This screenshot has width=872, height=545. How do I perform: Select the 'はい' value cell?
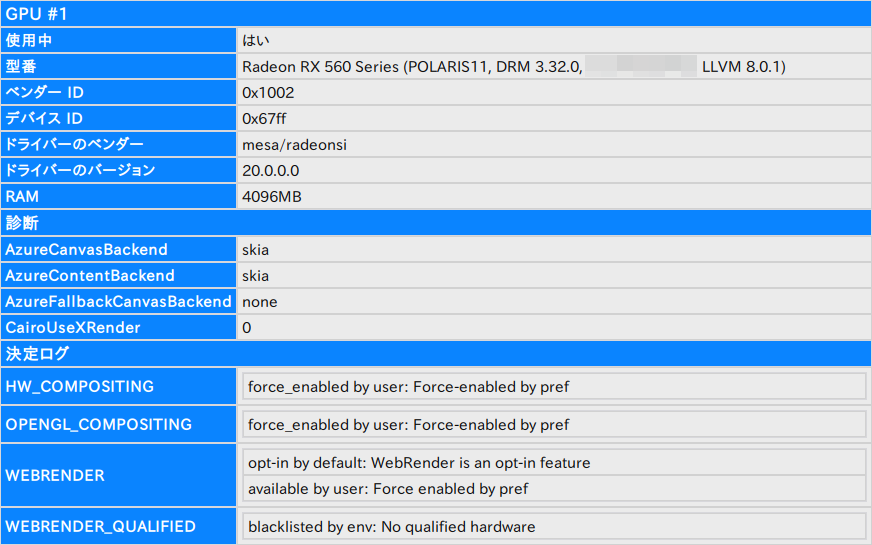pyautogui.click(x=554, y=40)
